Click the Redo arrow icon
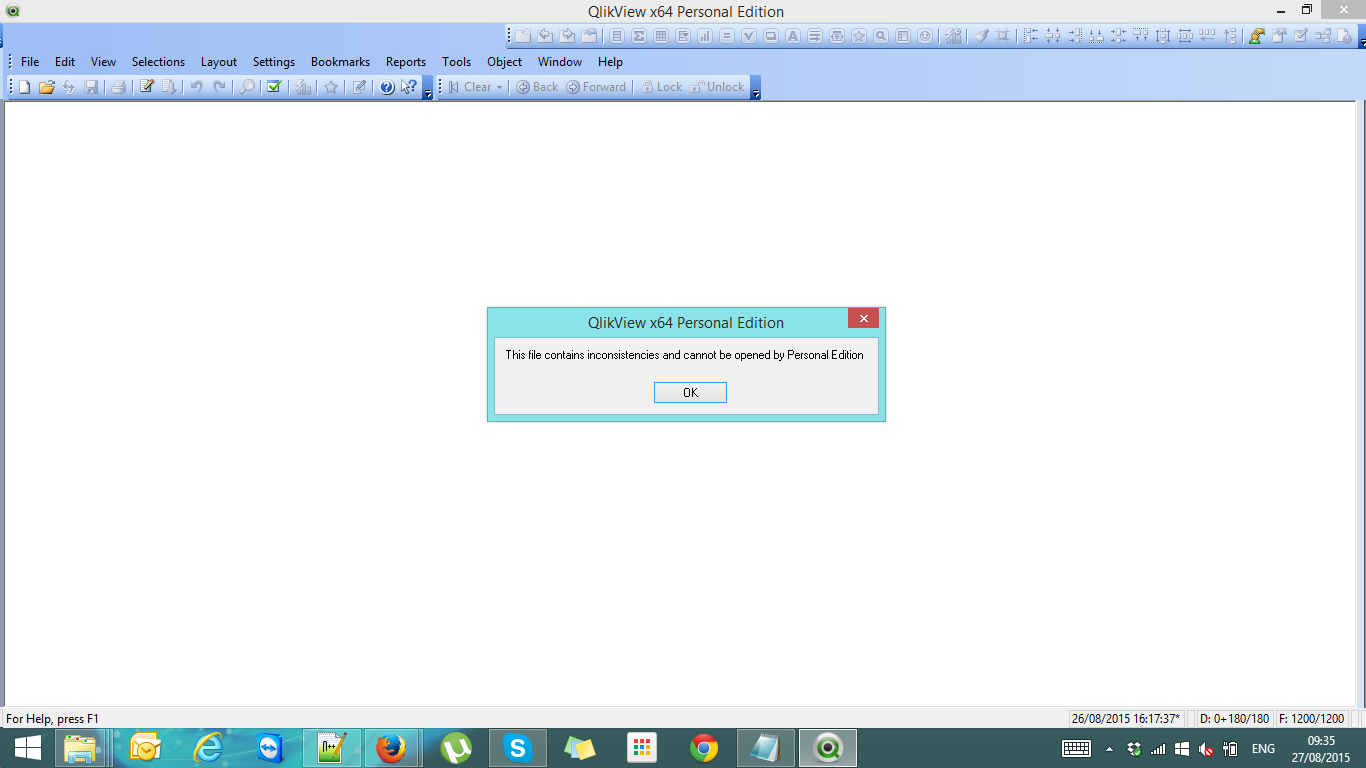1366x768 pixels. coord(219,87)
